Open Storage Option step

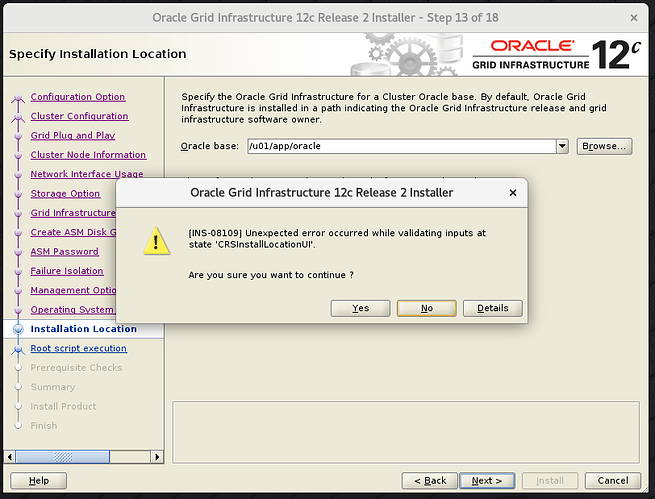(x=65, y=194)
